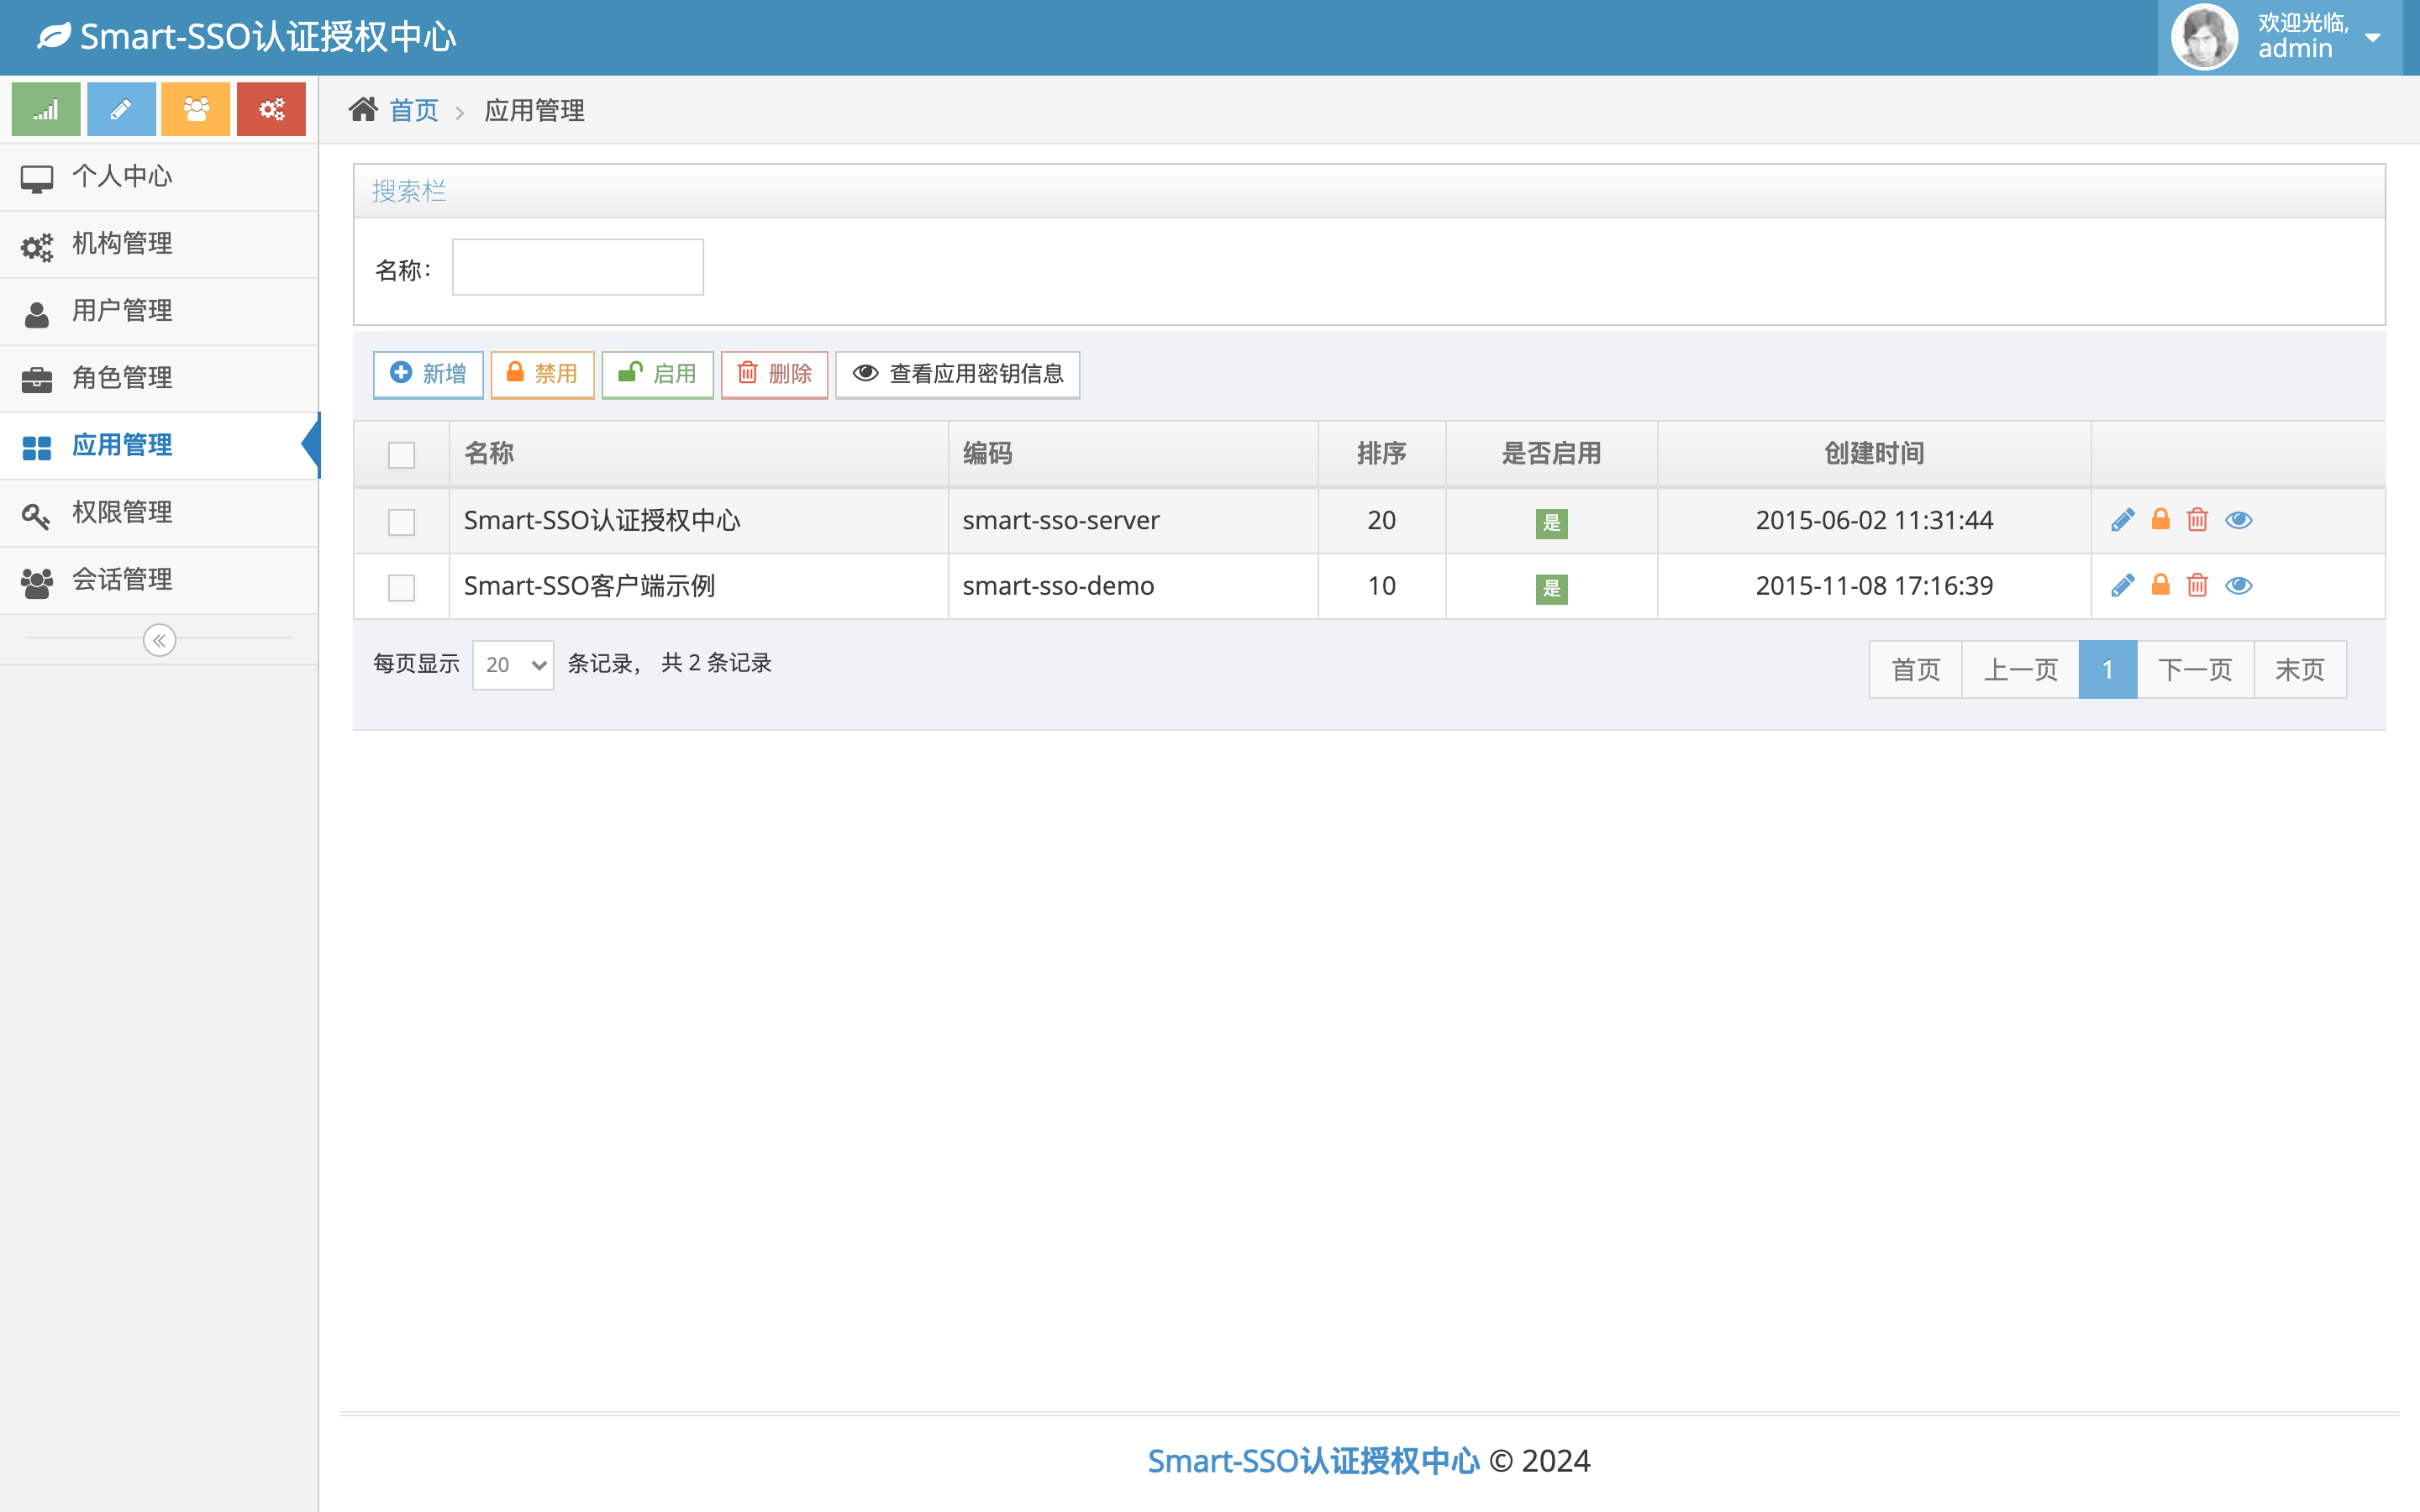Click the orange users shortcut icon
This screenshot has height=1512, width=2420.
(196, 109)
